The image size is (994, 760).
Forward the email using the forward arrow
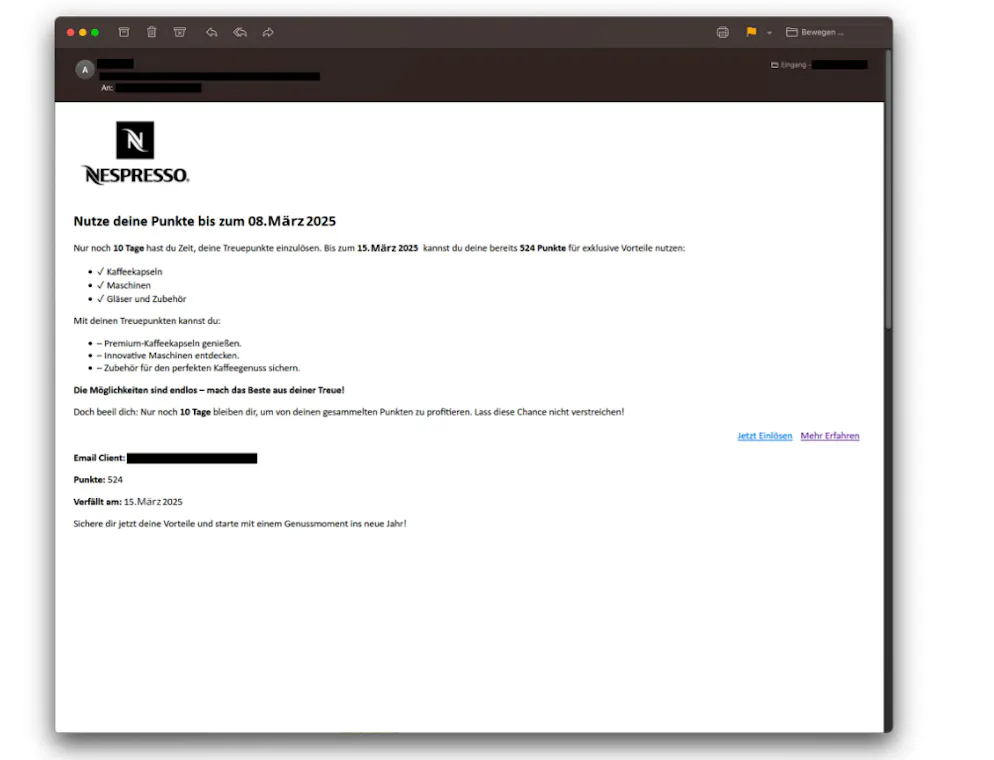tap(268, 32)
